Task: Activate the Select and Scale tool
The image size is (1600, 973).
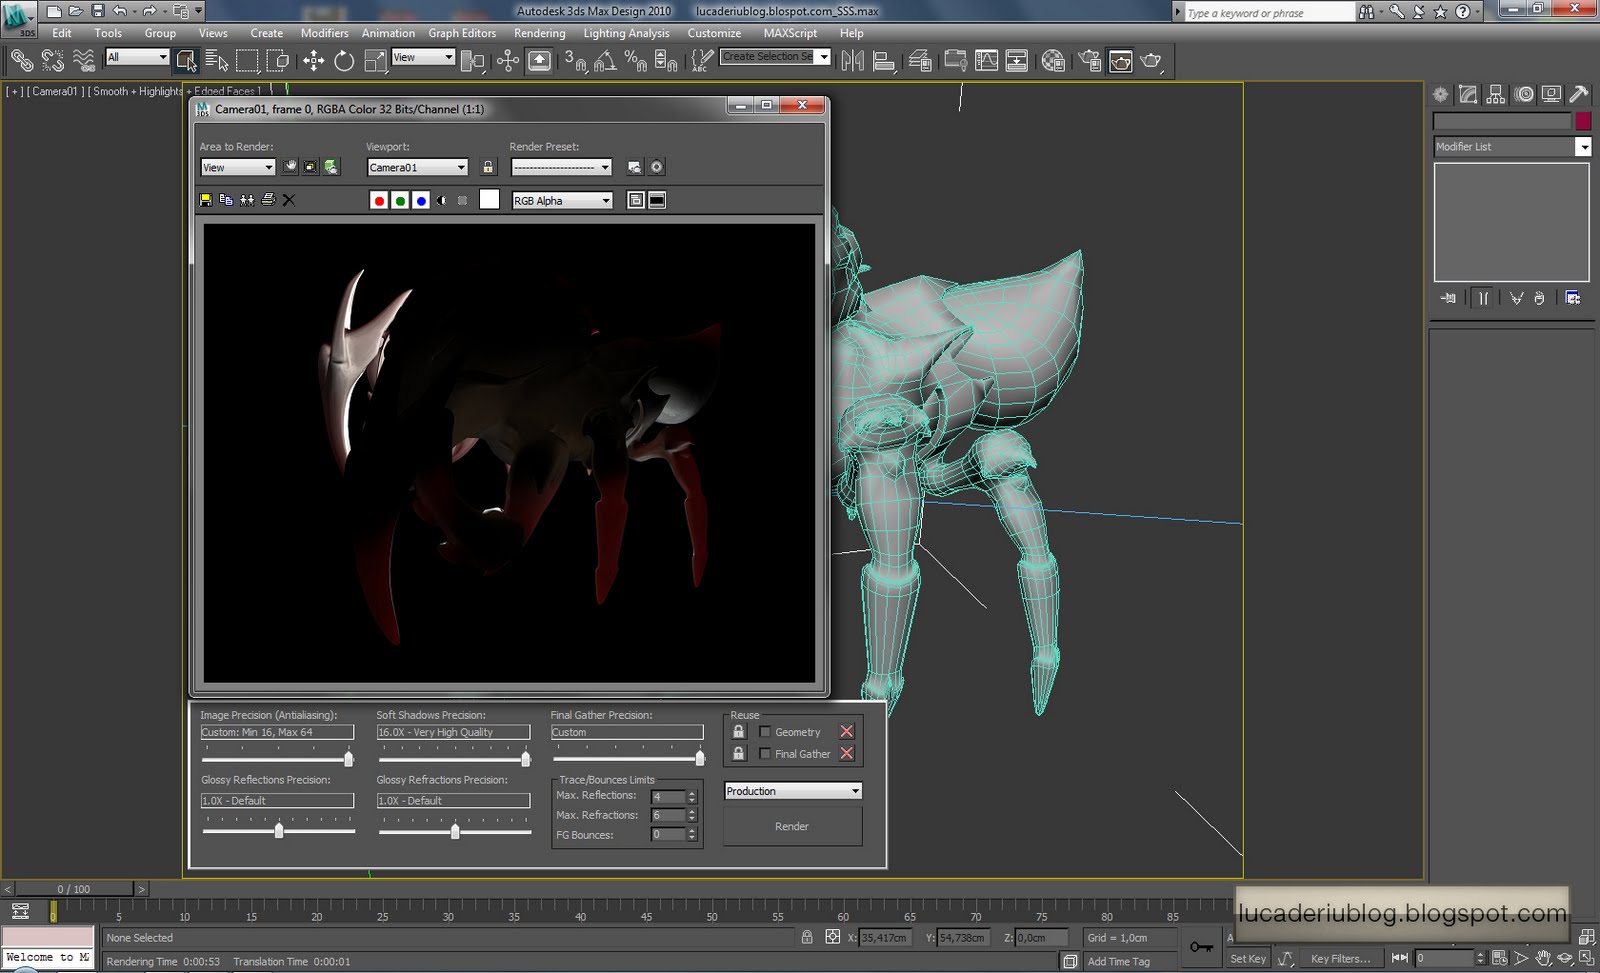Action: (x=375, y=61)
